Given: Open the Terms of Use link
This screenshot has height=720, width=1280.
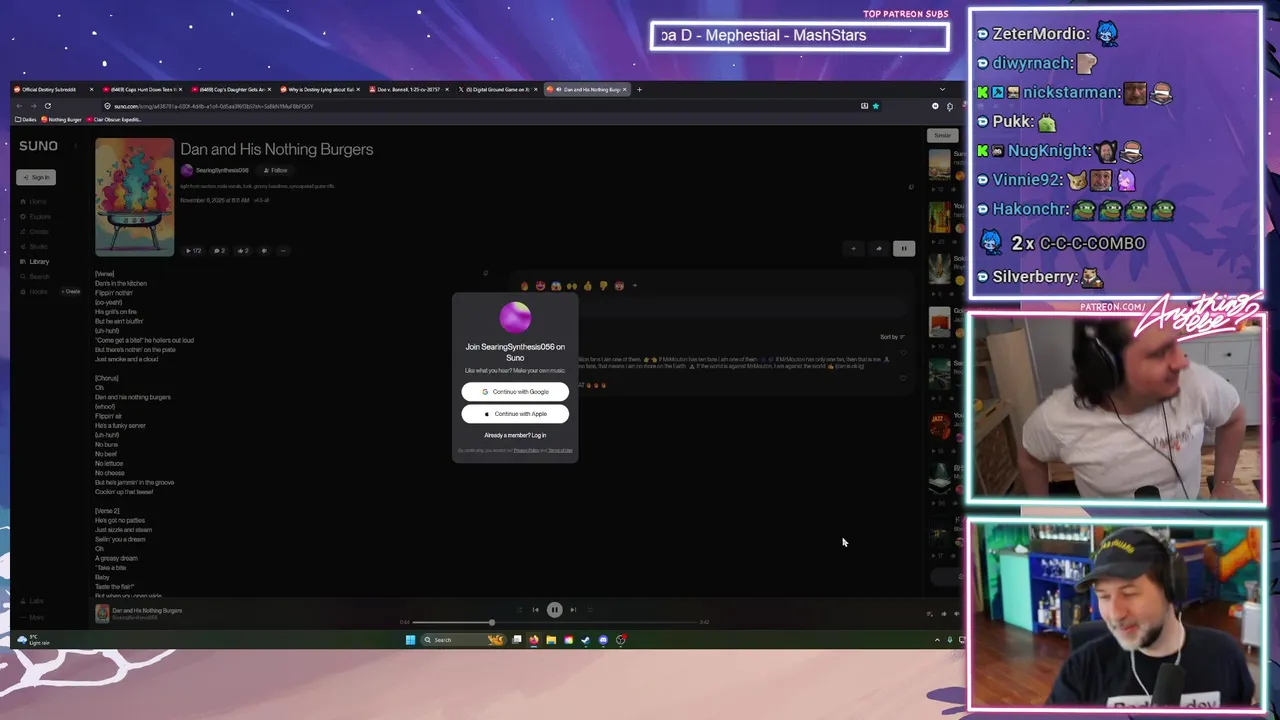Looking at the screenshot, I should (x=560, y=450).
